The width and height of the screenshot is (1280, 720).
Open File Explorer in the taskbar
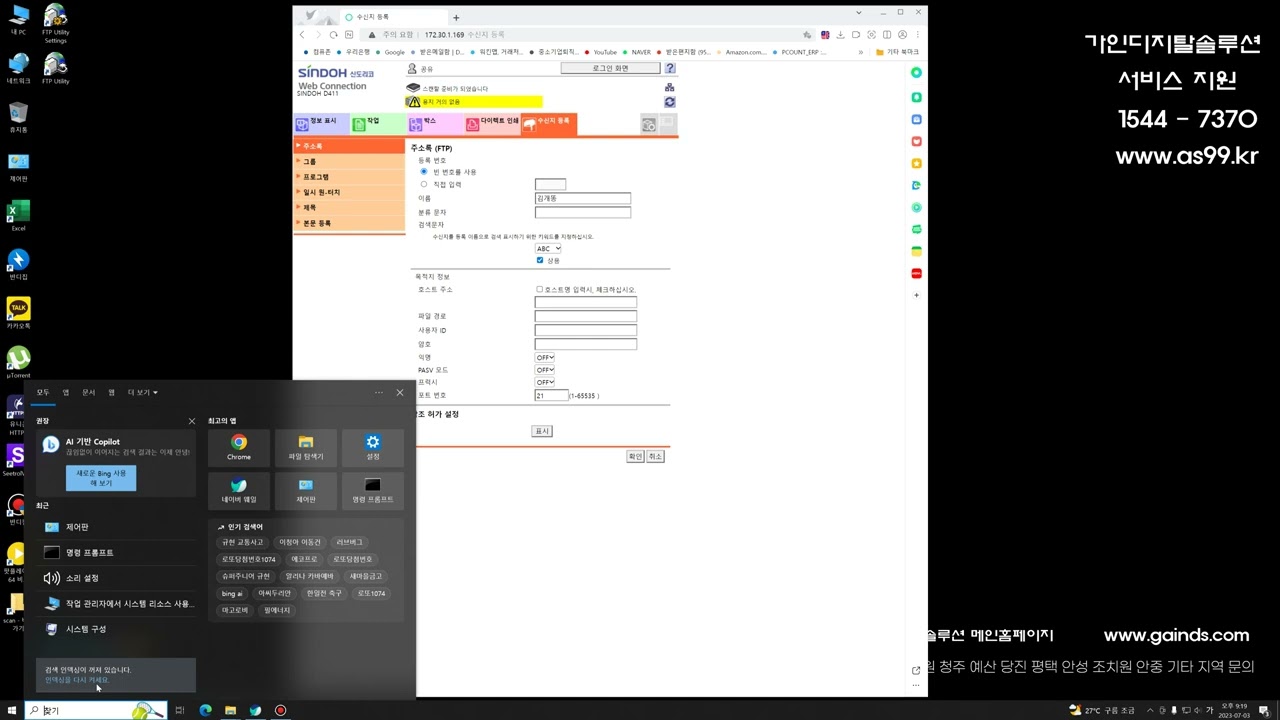click(230, 710)
